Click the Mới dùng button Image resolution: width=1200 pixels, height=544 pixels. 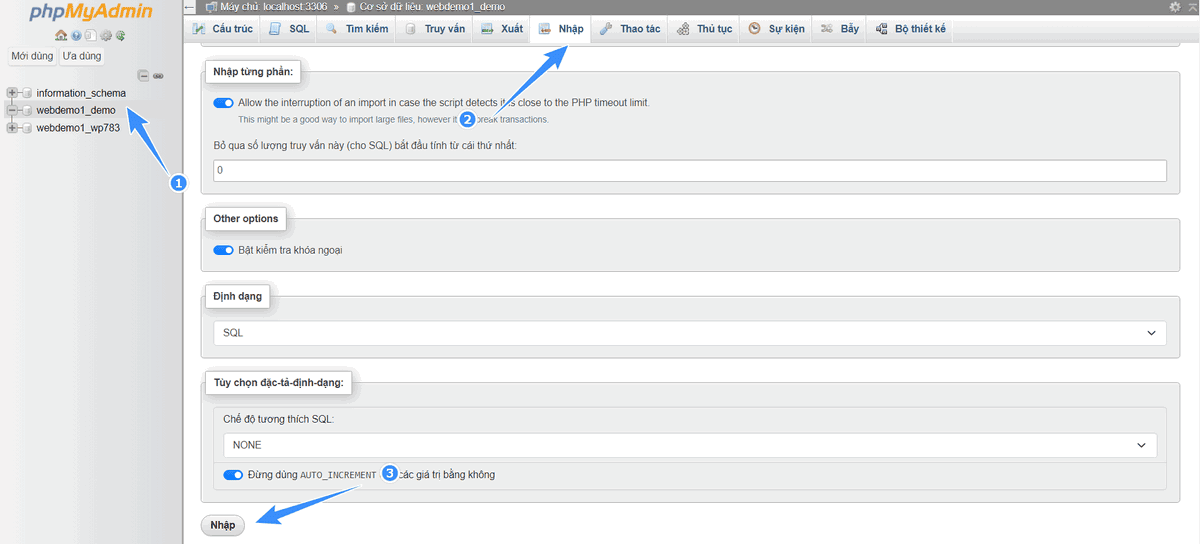[x=32, y=56]
